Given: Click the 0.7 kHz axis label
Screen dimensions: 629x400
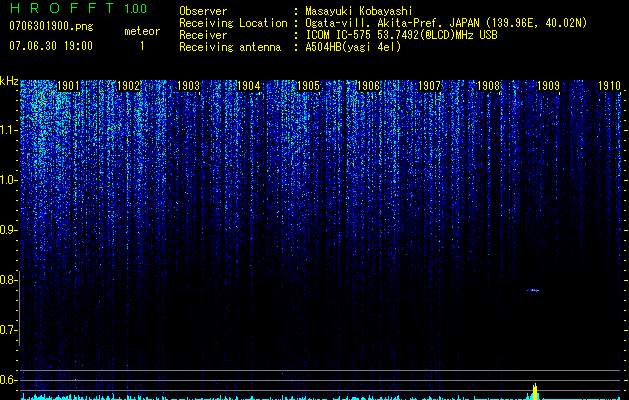Looking at the screenshot, I should pos(7,330).
